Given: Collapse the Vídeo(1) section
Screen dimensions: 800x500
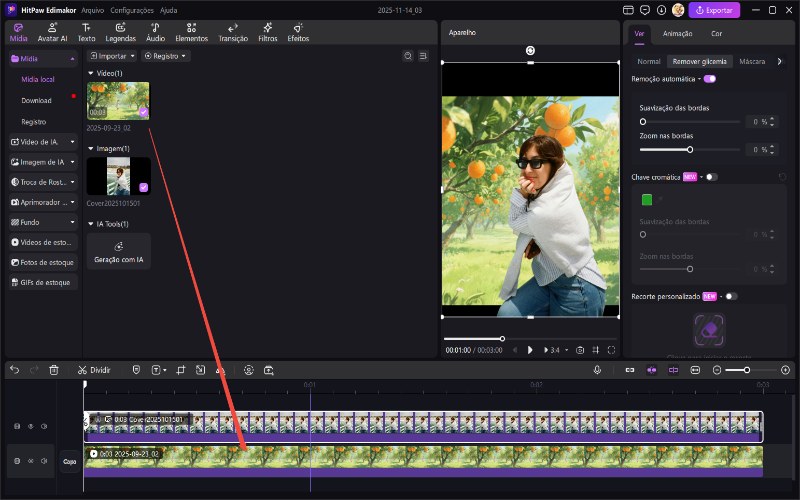Looking at the screenshot, I should pyautogui.click(x=91, y=73).
